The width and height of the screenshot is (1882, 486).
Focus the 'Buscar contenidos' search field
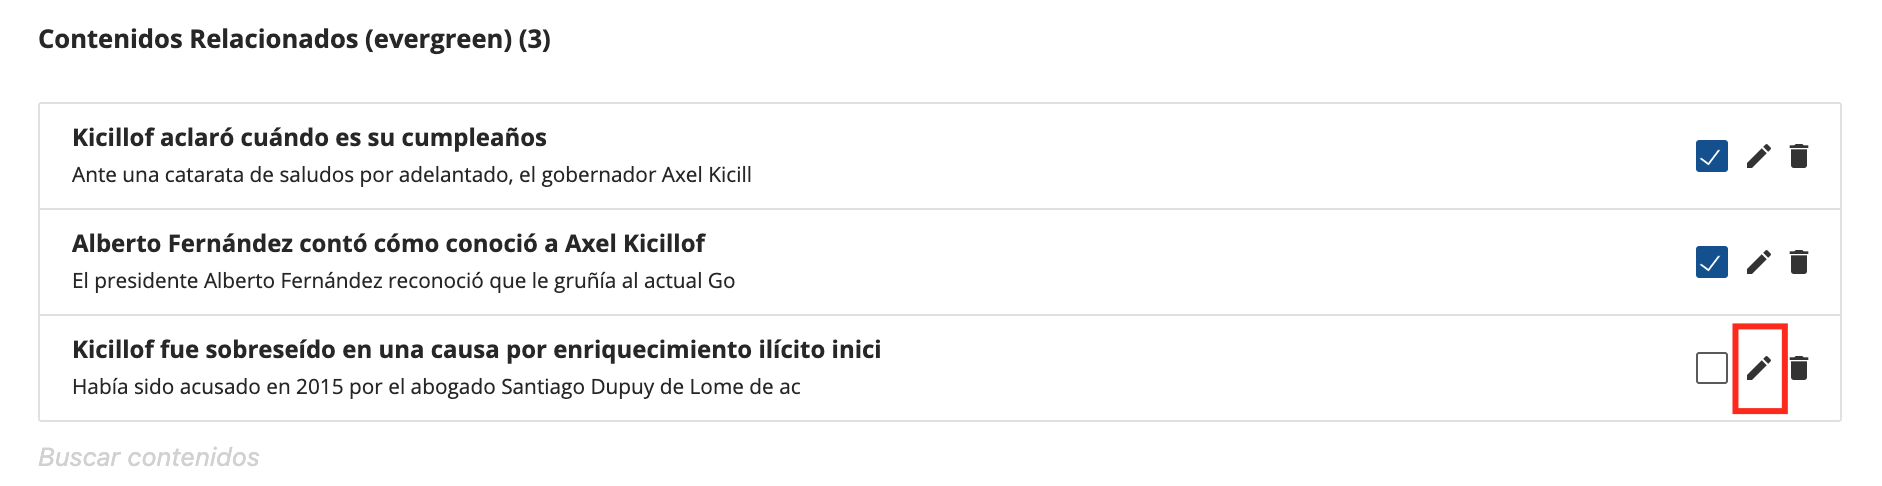click(150, 457)
